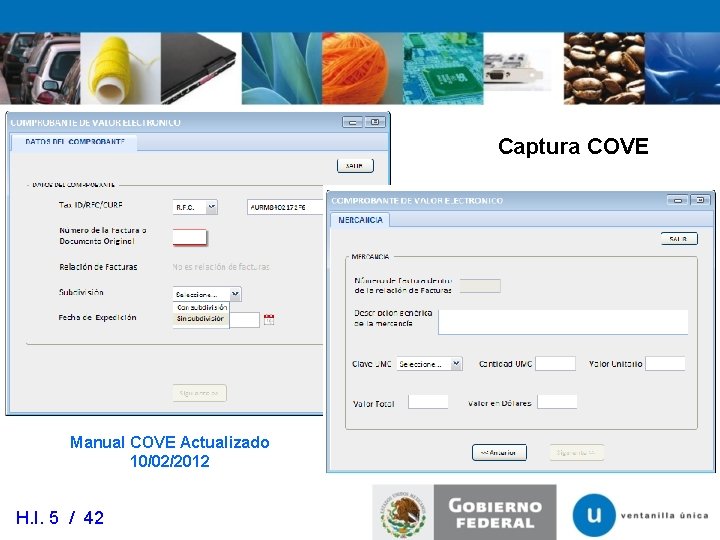Click the parked cars banner image

(x=40, y=68)
